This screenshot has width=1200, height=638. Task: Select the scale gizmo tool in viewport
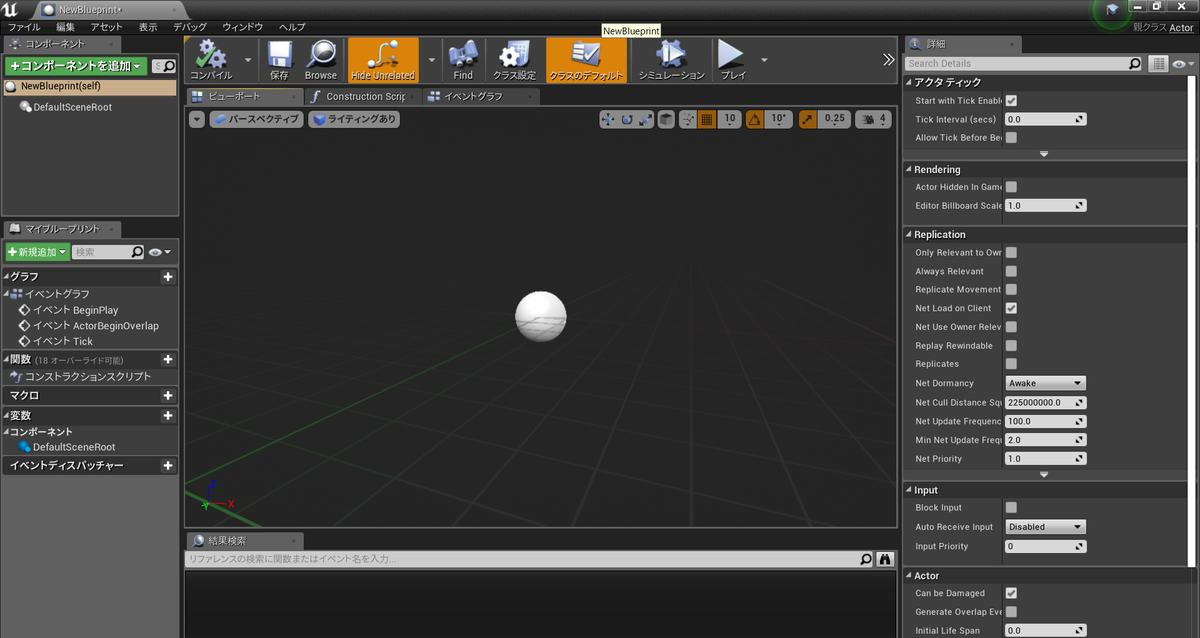(646, 119)
